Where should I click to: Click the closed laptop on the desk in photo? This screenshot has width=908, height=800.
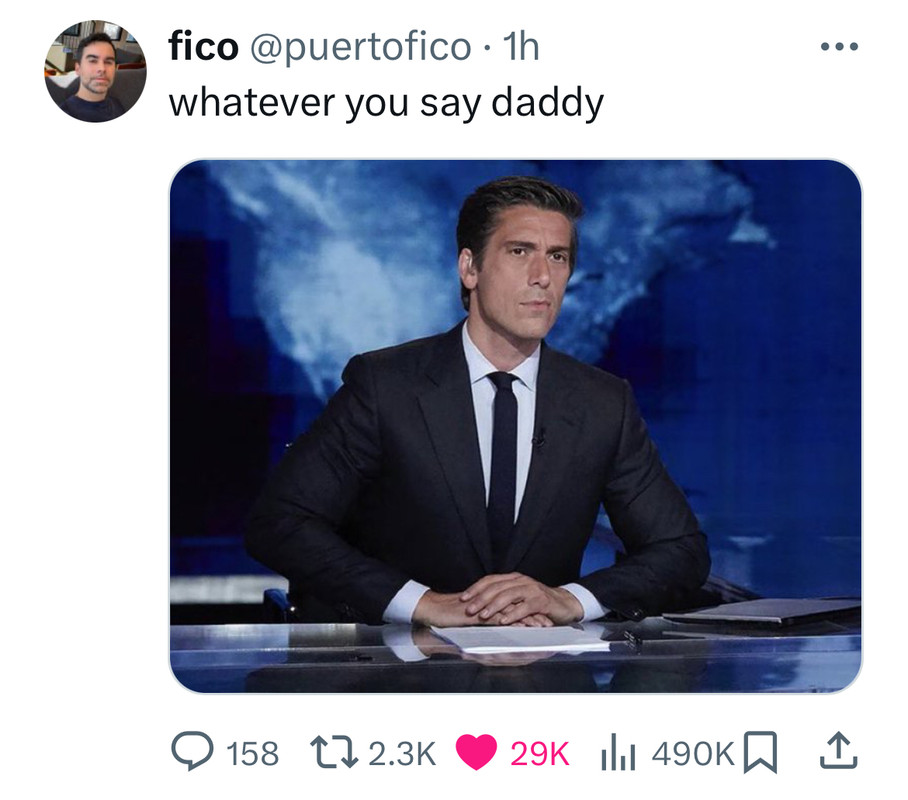click(761, 613)
